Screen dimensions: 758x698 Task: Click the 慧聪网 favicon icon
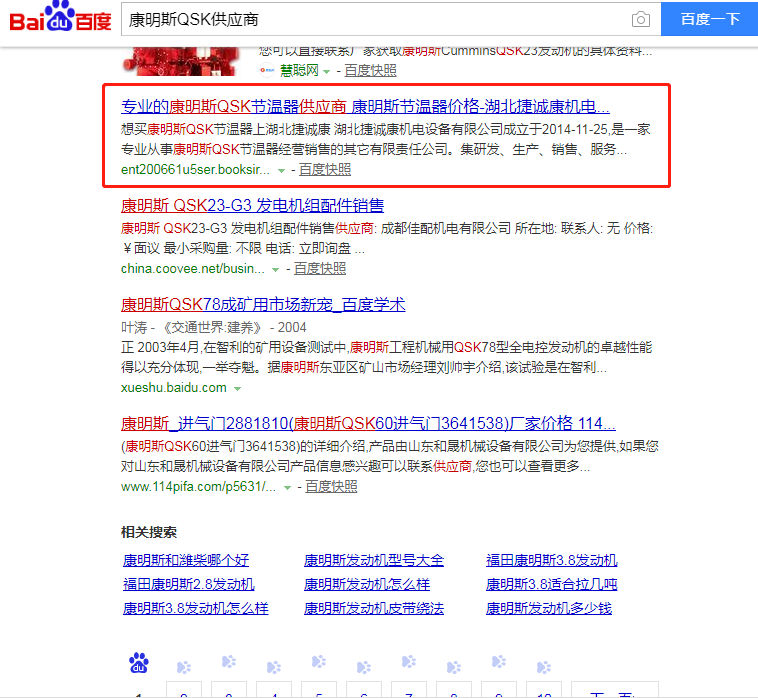pyautogui.click(x=267, y=71)
